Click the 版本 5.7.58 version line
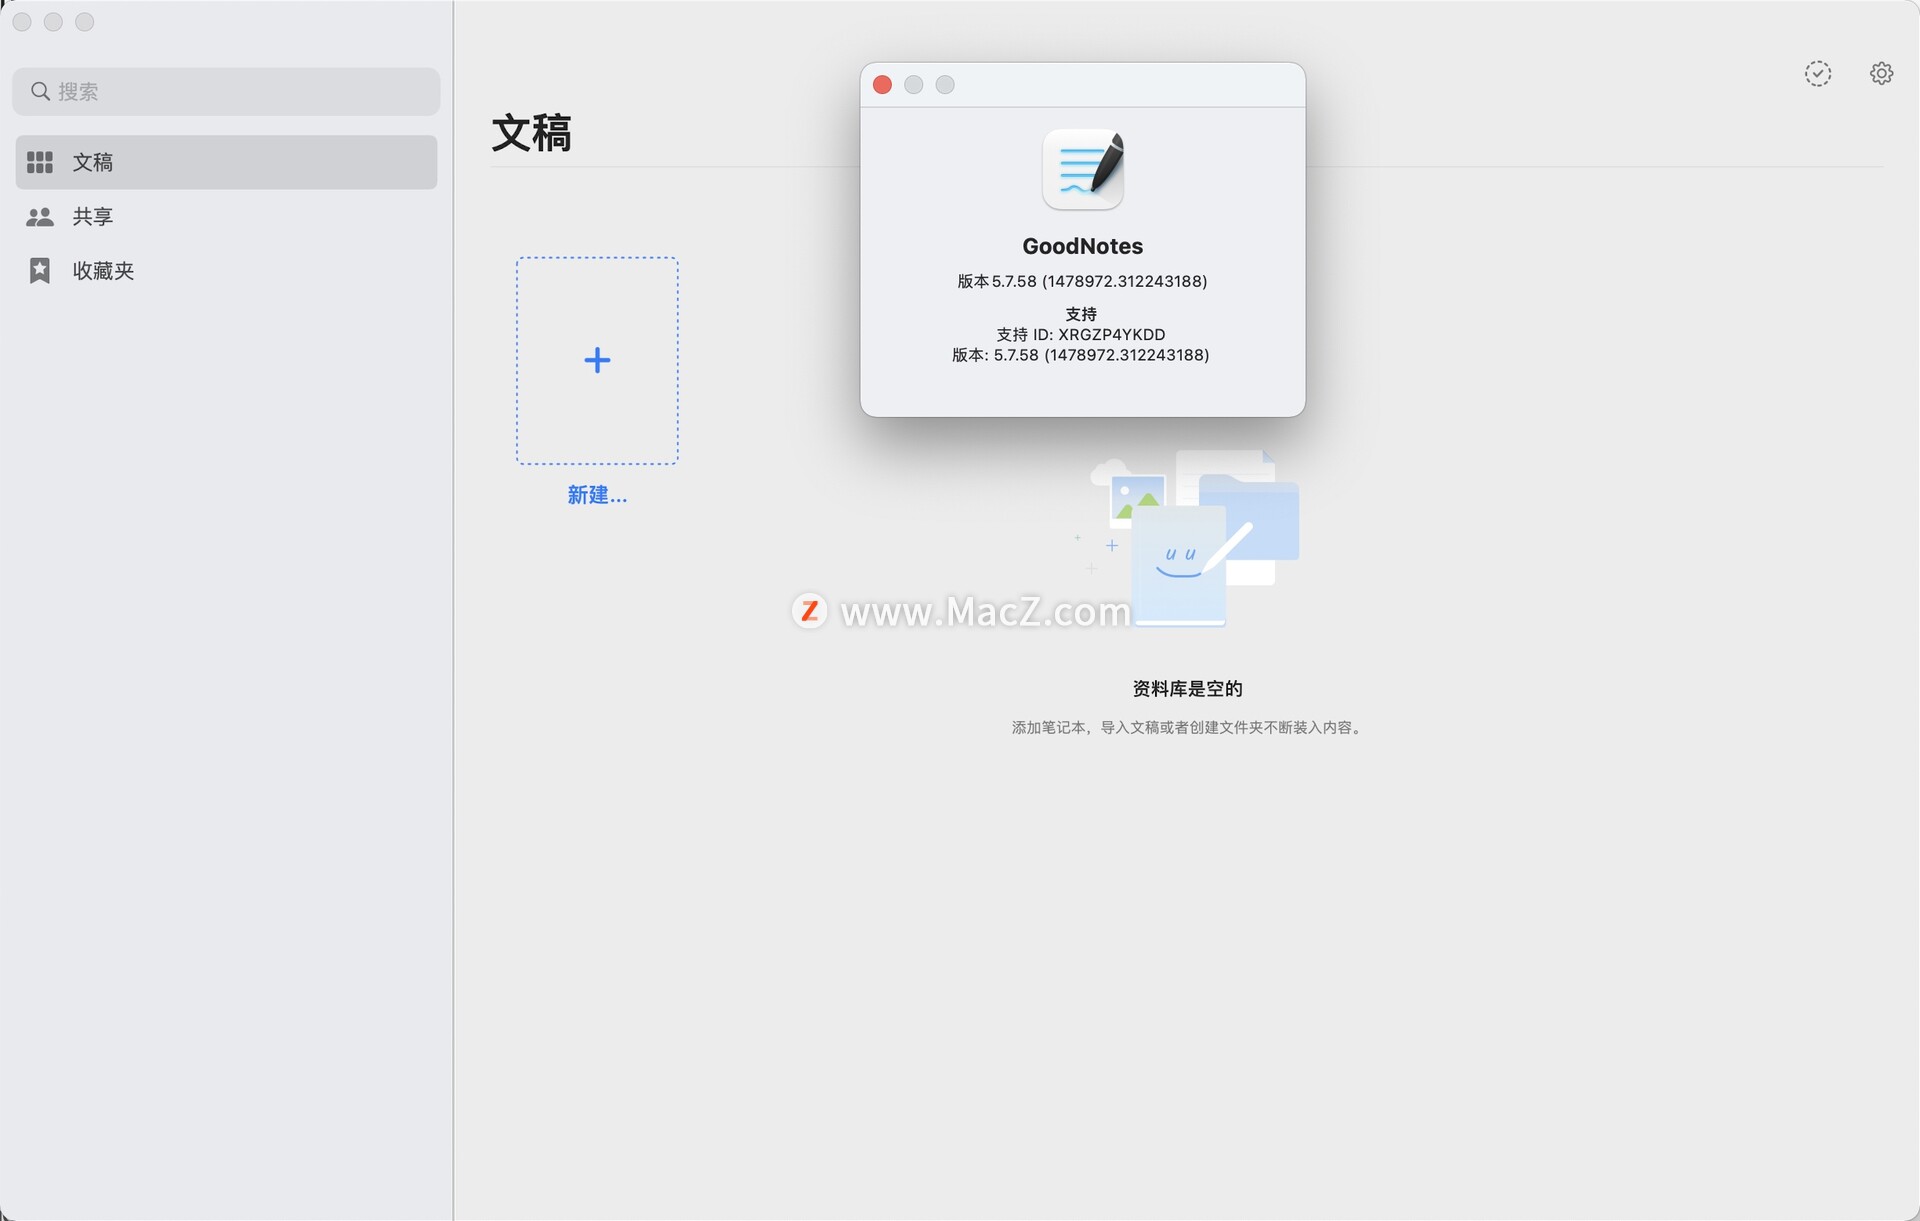Screen dimensions: 1920x1221 [x=1083, y=281]
